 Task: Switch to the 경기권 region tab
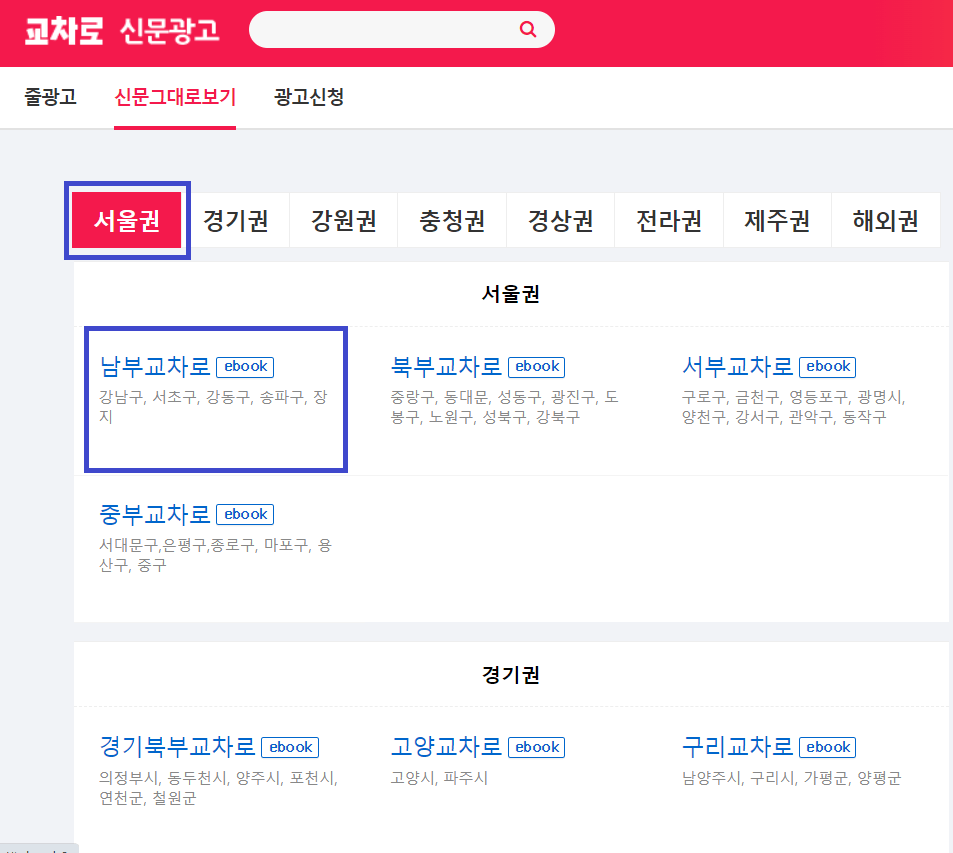(235, 219)
